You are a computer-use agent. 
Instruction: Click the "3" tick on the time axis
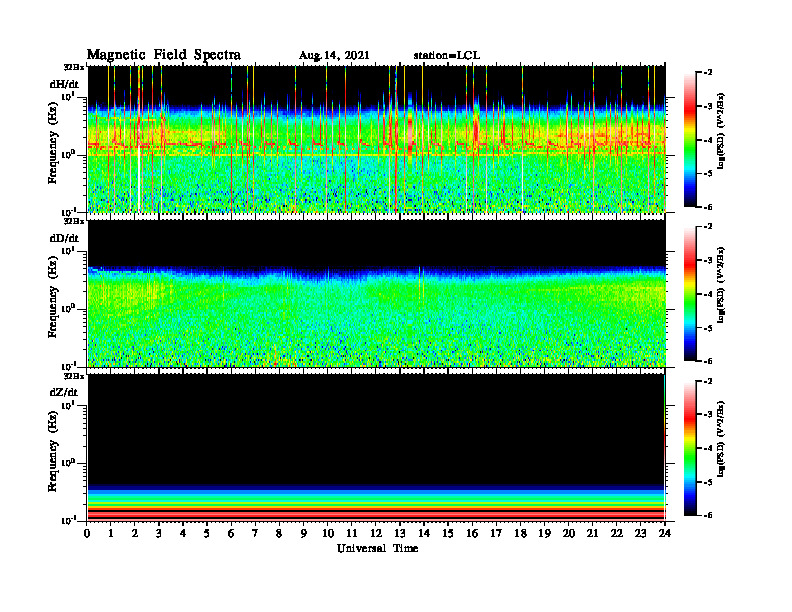click(160, 534)
